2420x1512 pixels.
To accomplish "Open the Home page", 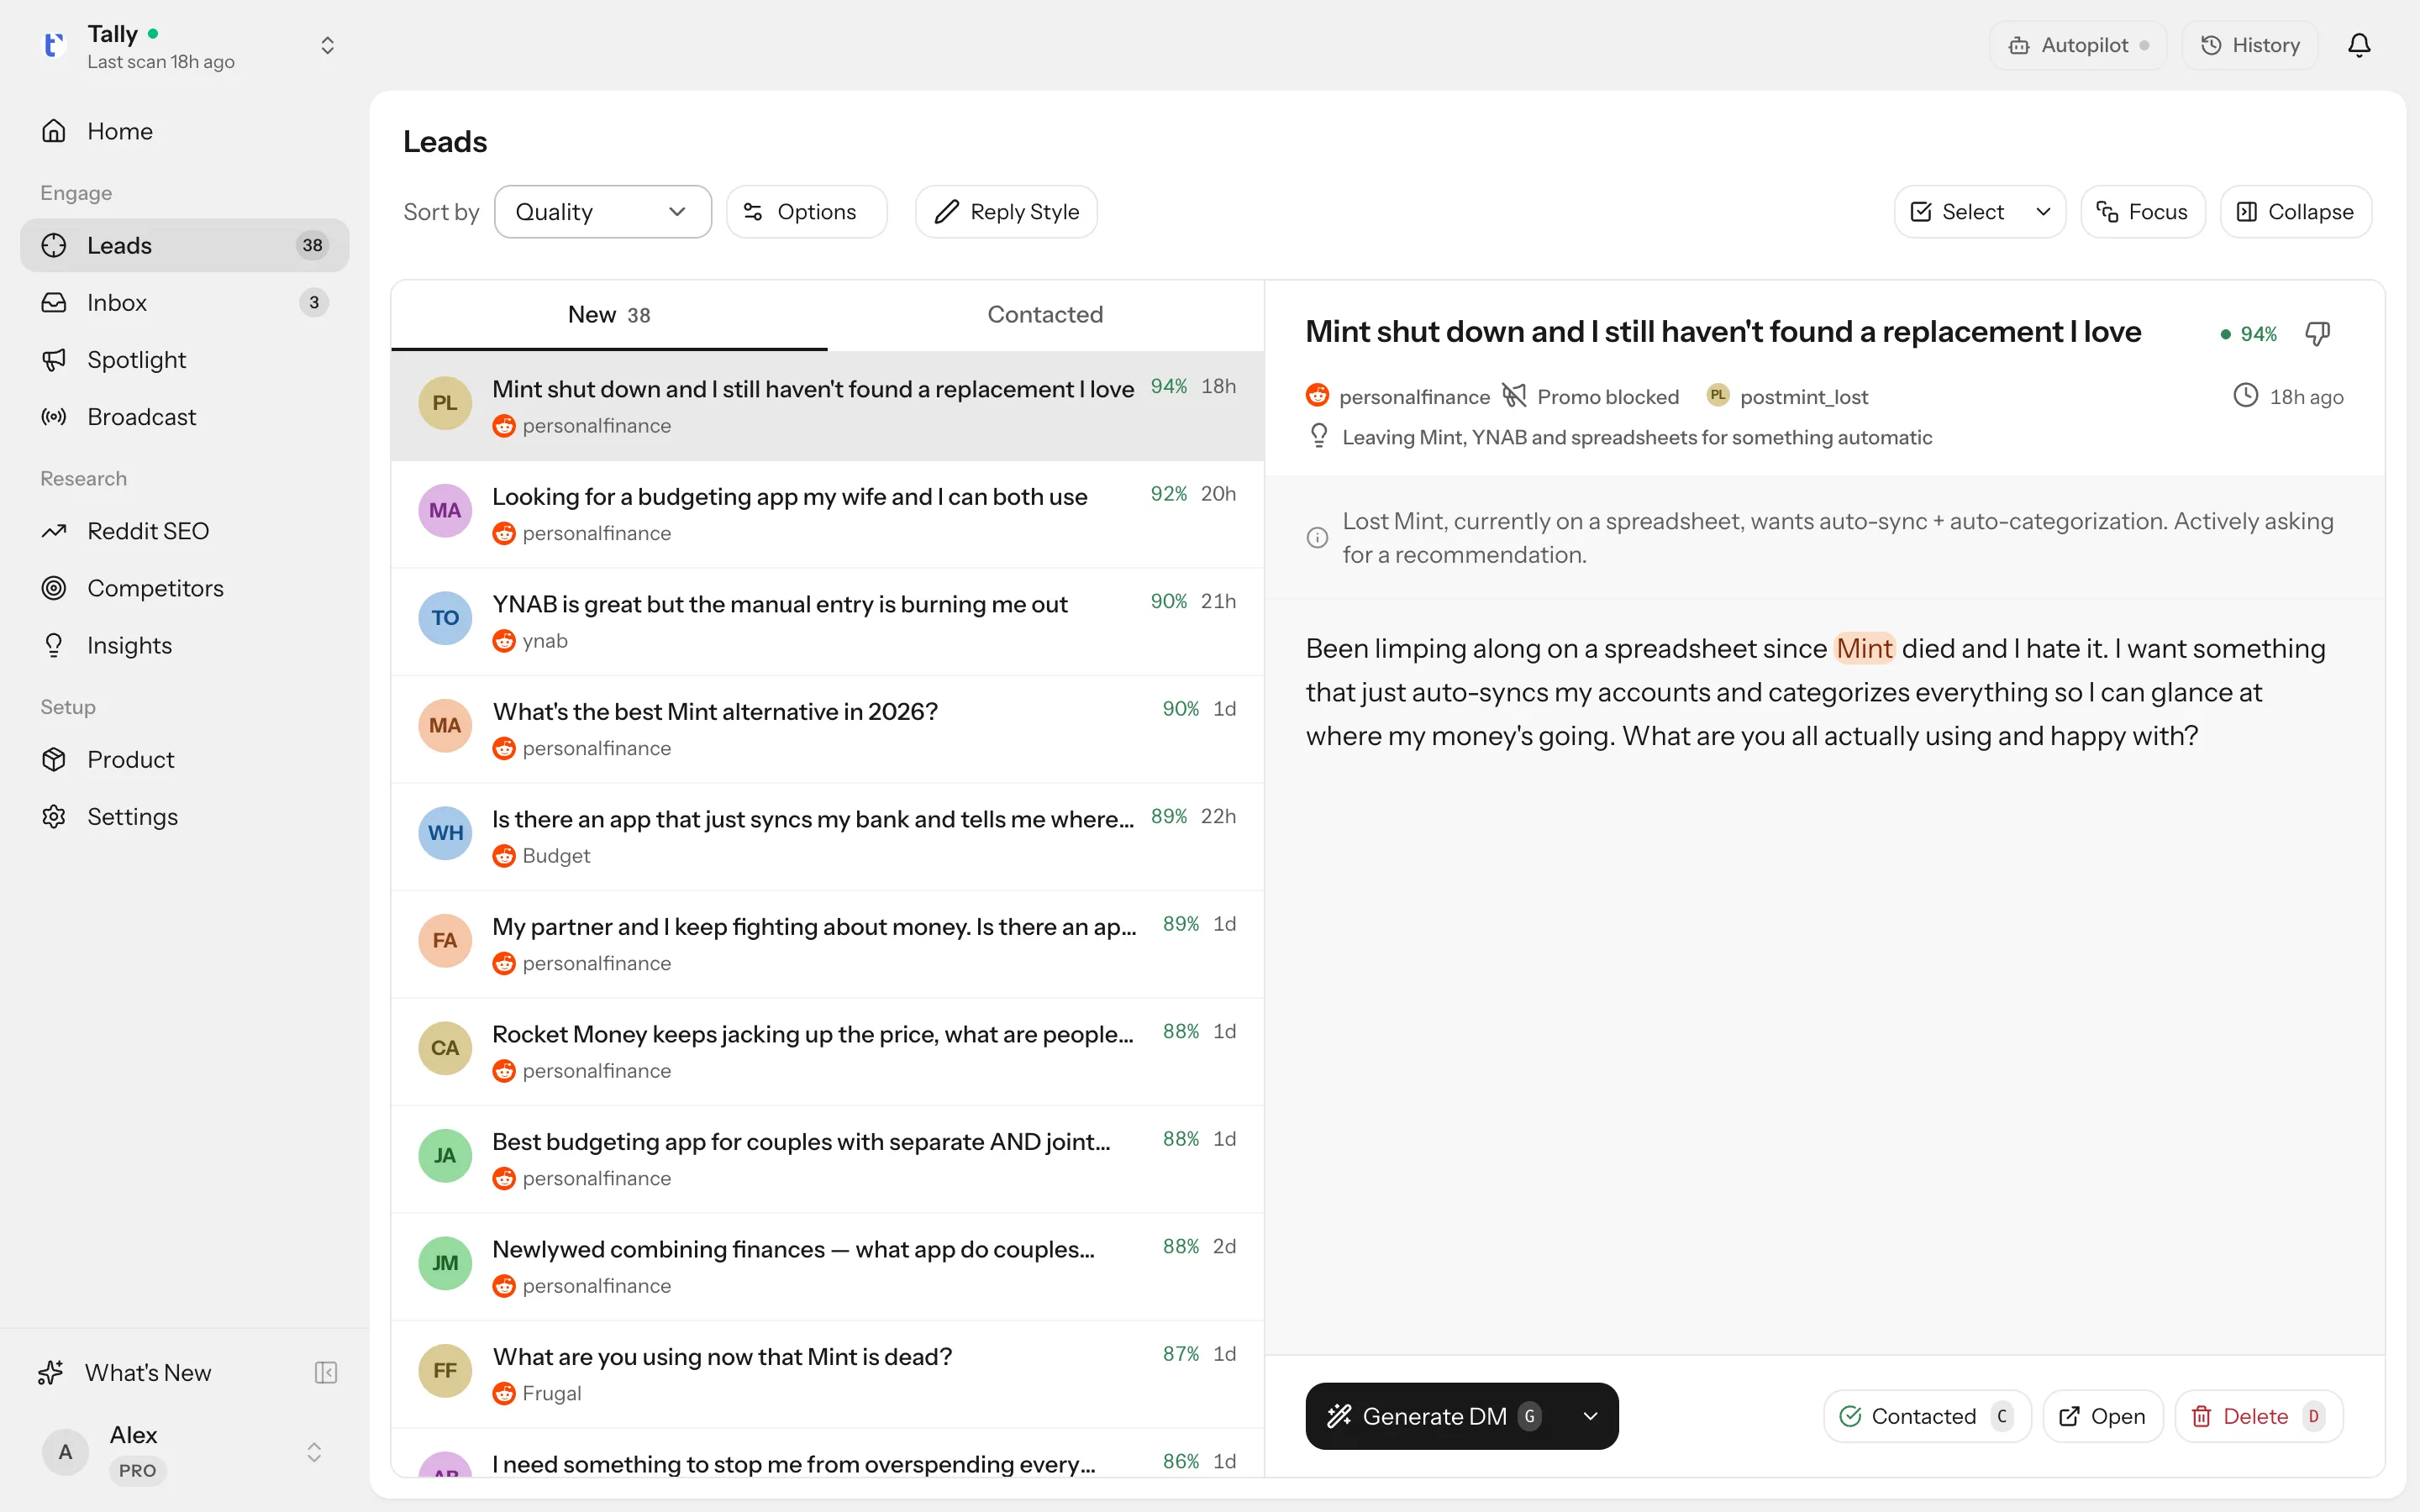I will pos(184,131).
